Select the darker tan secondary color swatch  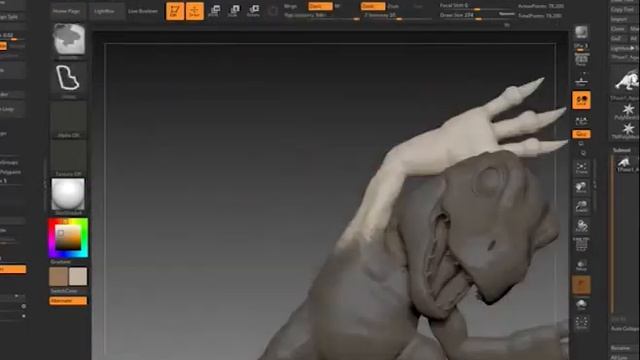[x=58, y=277]
